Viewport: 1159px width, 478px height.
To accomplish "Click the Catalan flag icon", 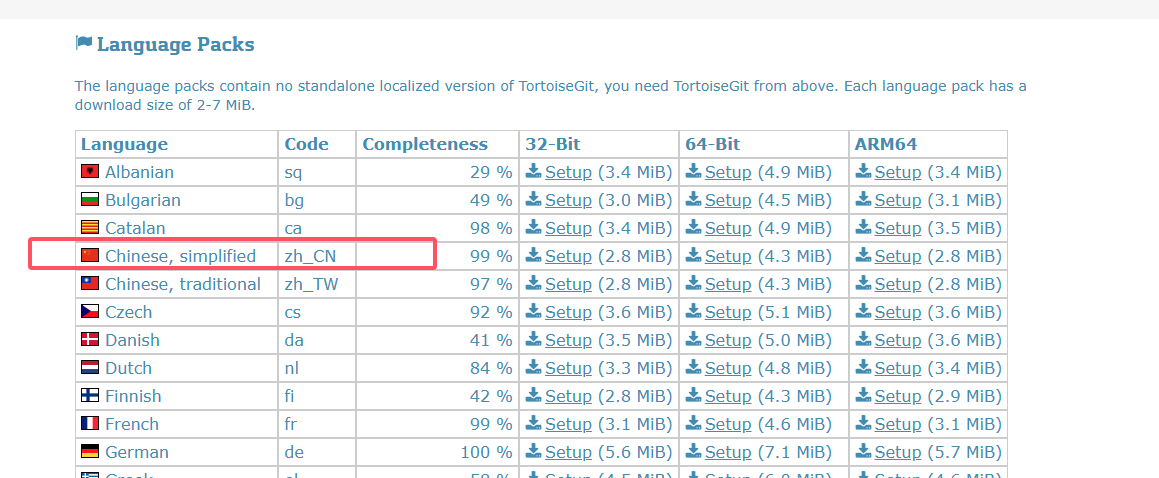I will pyautogui.click(x=89, y=228).
